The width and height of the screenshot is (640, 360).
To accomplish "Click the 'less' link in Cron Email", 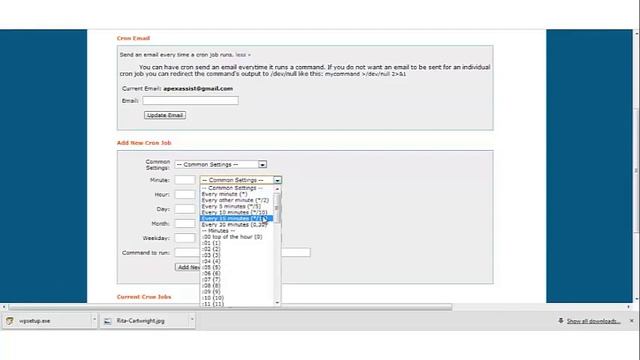I will 241,55.
